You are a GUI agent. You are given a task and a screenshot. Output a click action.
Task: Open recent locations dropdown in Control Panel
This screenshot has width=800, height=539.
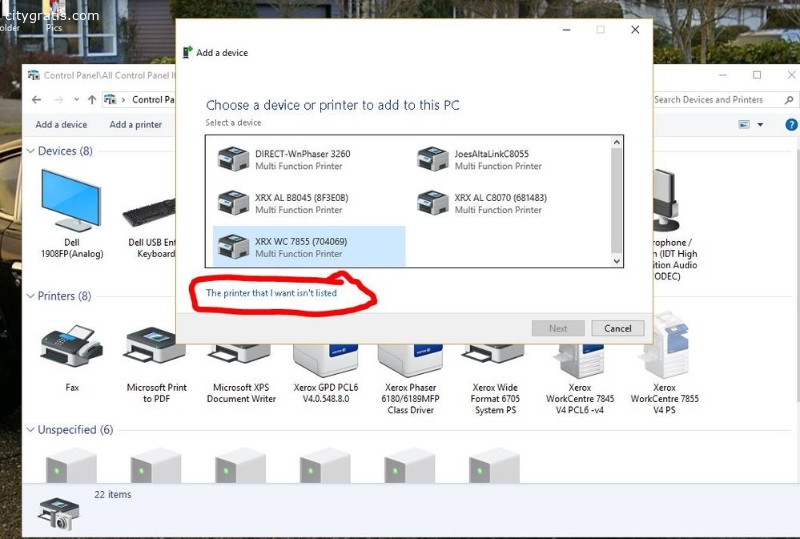[x=77, y=100]
